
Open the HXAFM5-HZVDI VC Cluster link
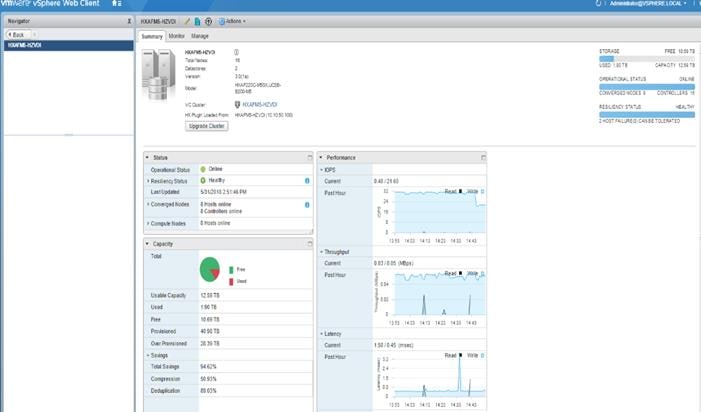point(260,105)
